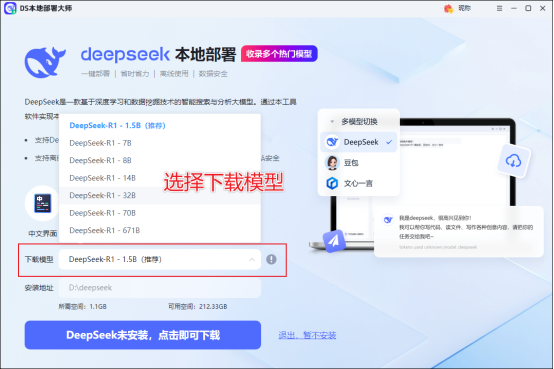554x369 pixels.
Task: Choose DeepSeek-R1 - 7B from list
Action: tap(160, 143)
